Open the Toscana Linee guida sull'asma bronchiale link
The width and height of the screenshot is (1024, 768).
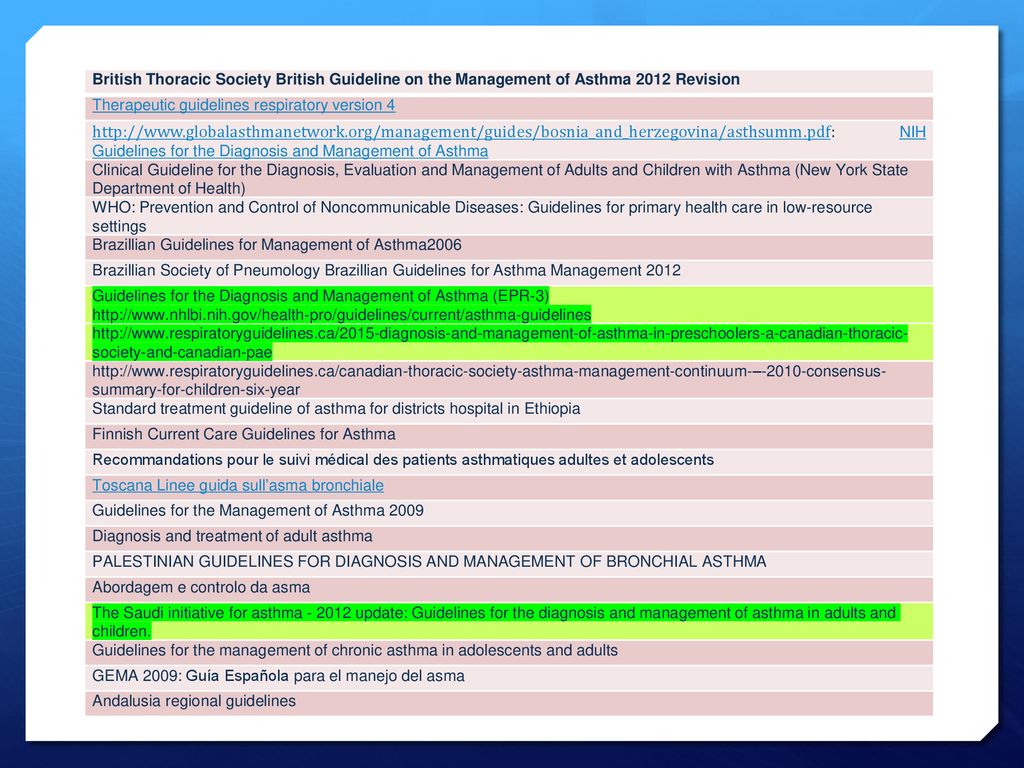point(238,485)
